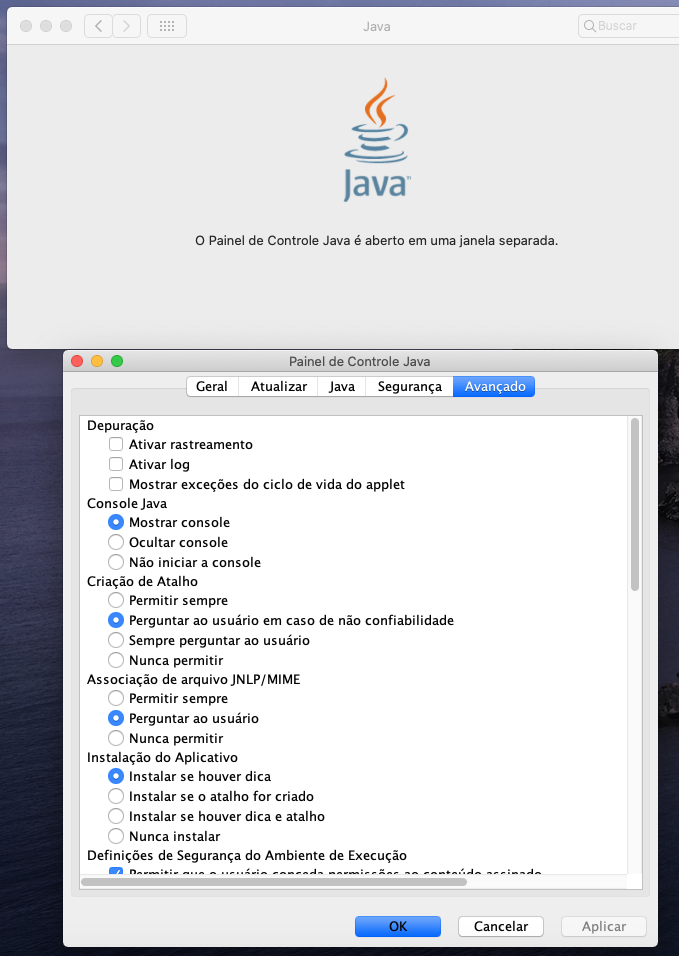Screen dimensions: 679x956
Task: Open the Segurança tab
Action: tap(410, 387)
